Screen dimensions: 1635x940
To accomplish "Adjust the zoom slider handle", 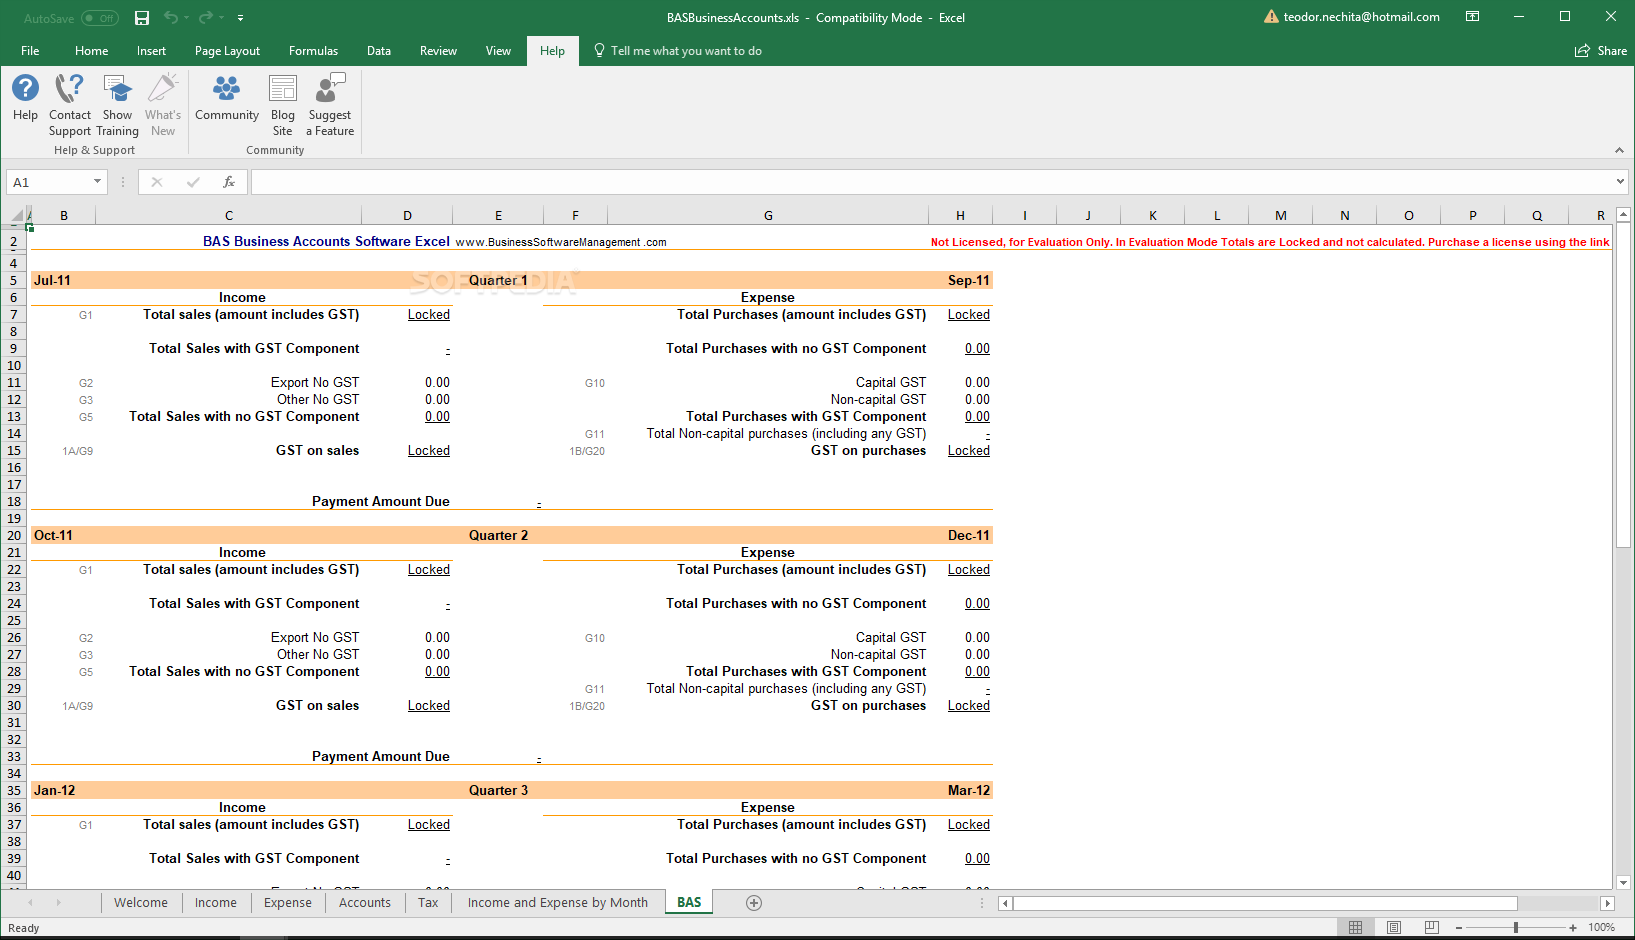I will [x=1516, y=928].
